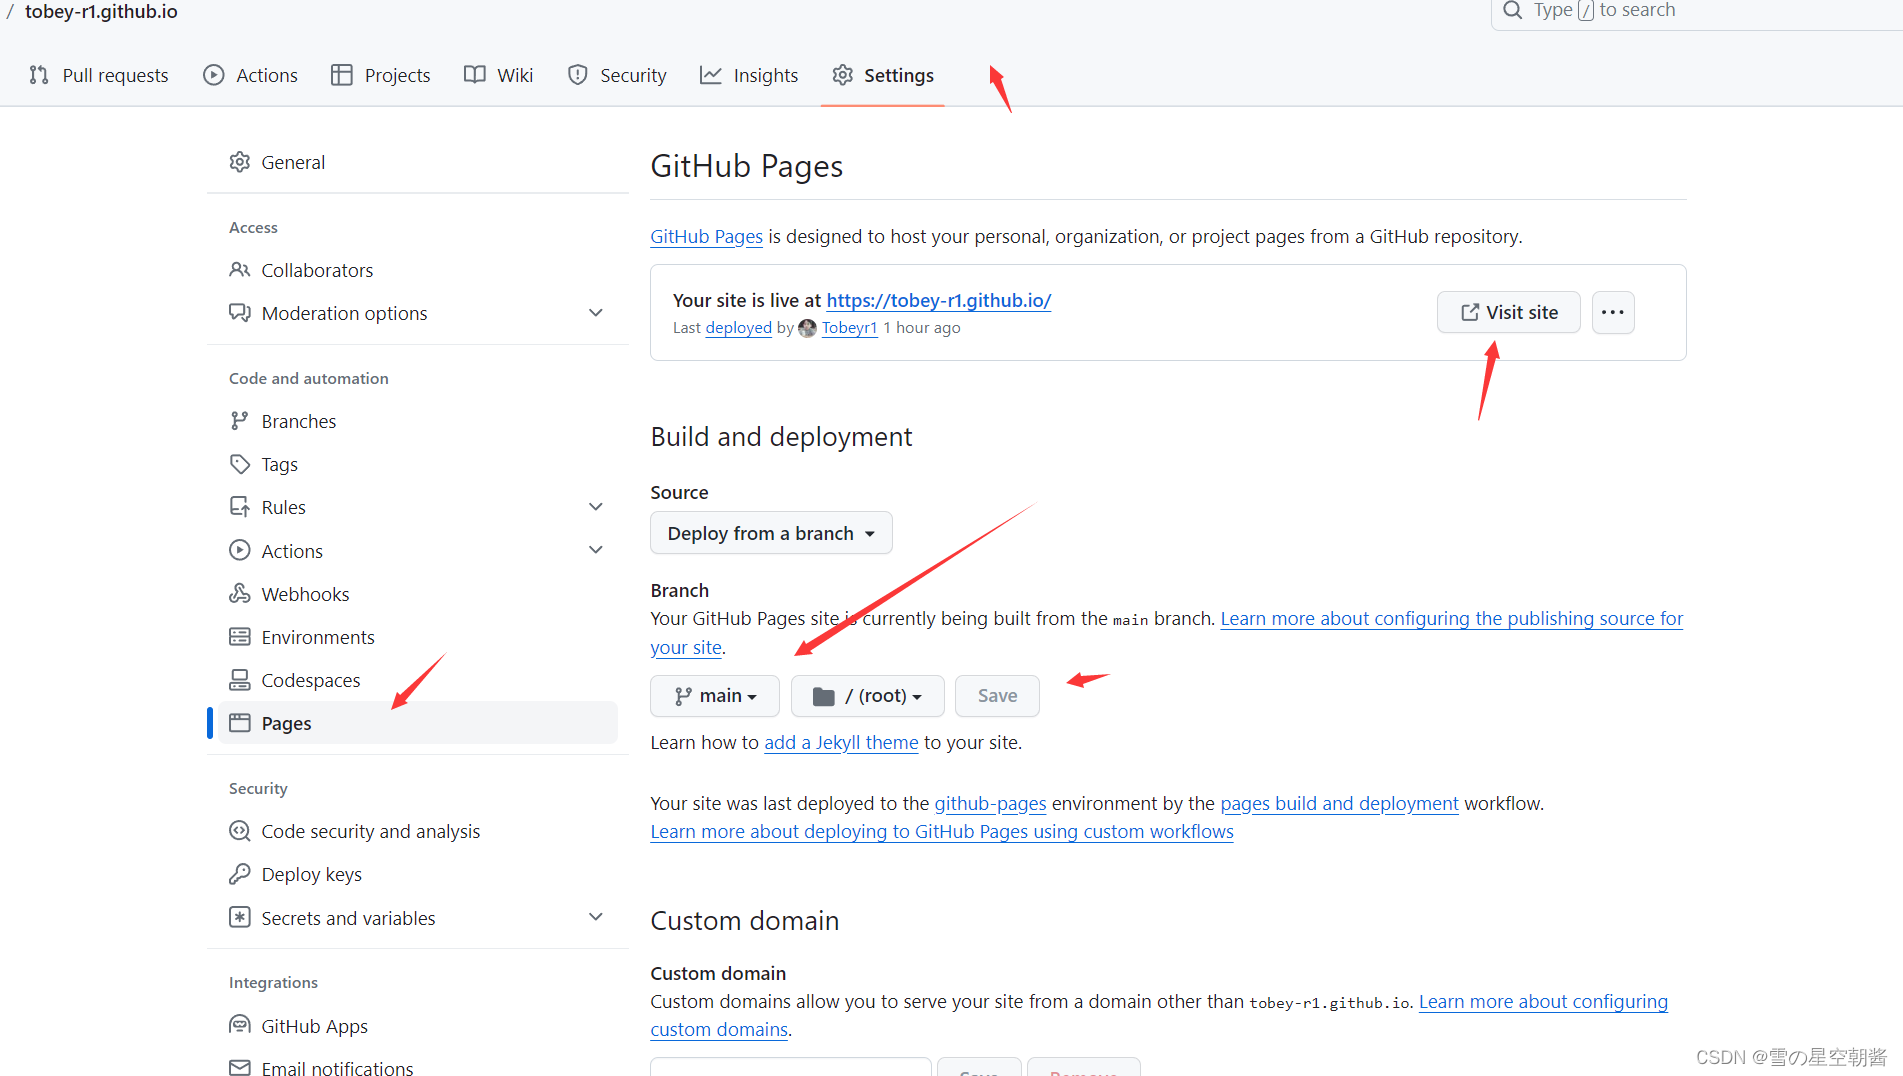The width and height of the screenshot is (1903, 1076).
Task: Switch to the Actions tab
Action: click(x=251, y=75)
